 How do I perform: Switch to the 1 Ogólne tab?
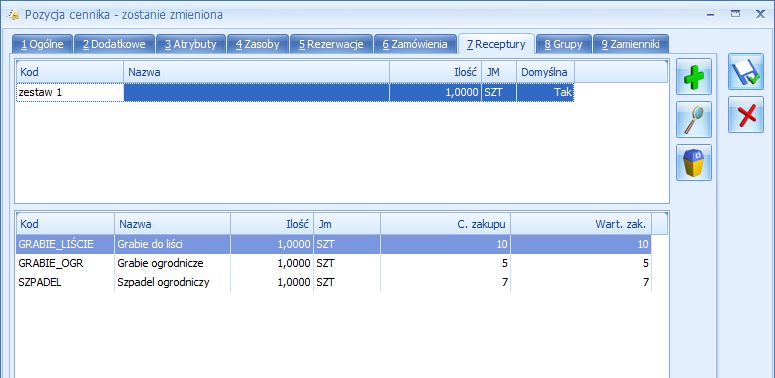pos(42,44)
